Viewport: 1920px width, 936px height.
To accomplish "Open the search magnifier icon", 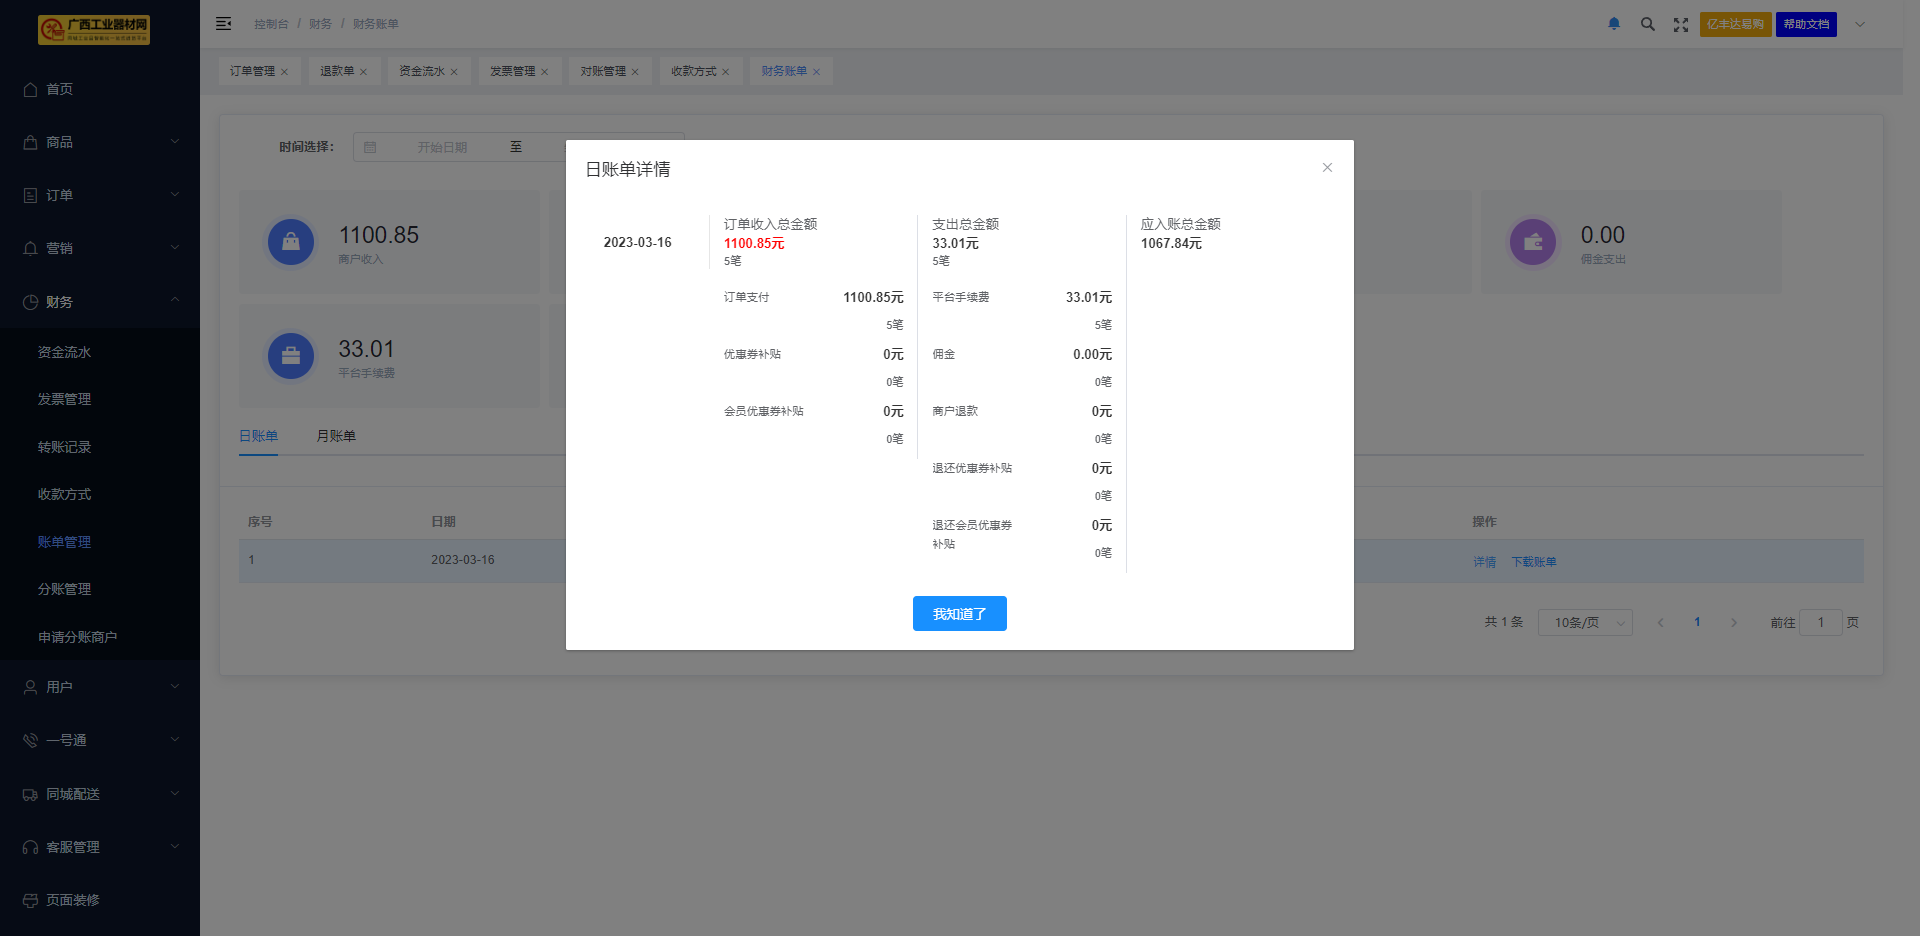I will coord(1647,24).
